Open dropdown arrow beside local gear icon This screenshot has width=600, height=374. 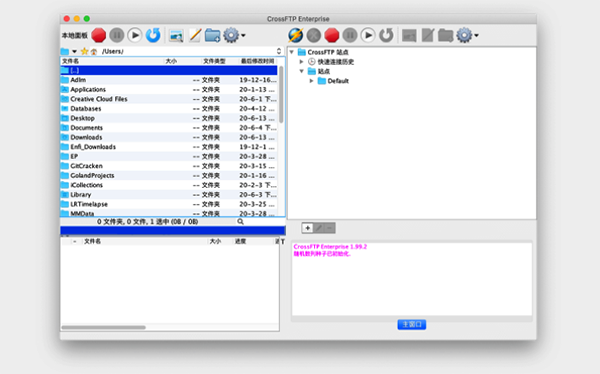(243, 36)
